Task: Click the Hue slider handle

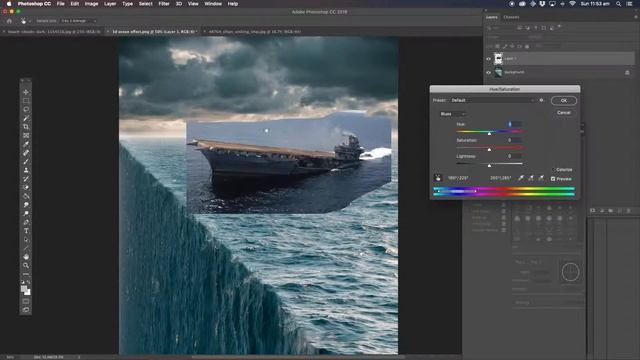Action: pyautogui.click(x=489, y=133)
